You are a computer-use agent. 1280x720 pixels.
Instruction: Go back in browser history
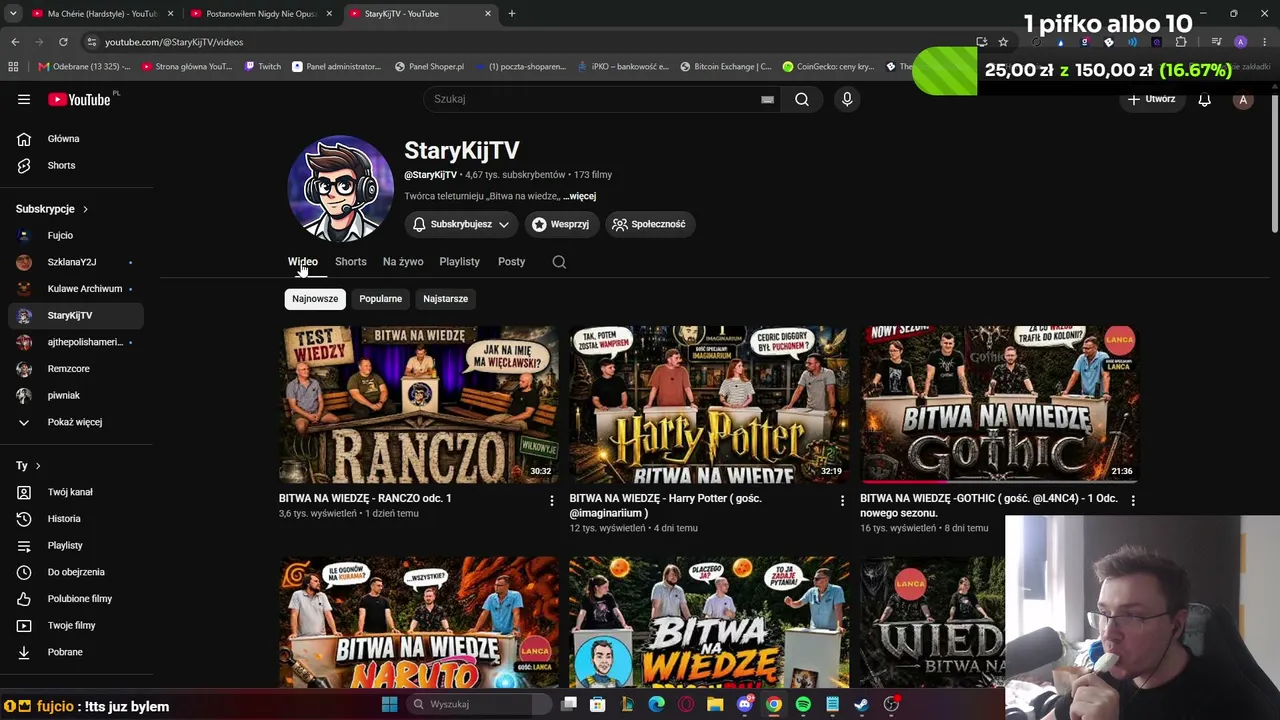15,42
